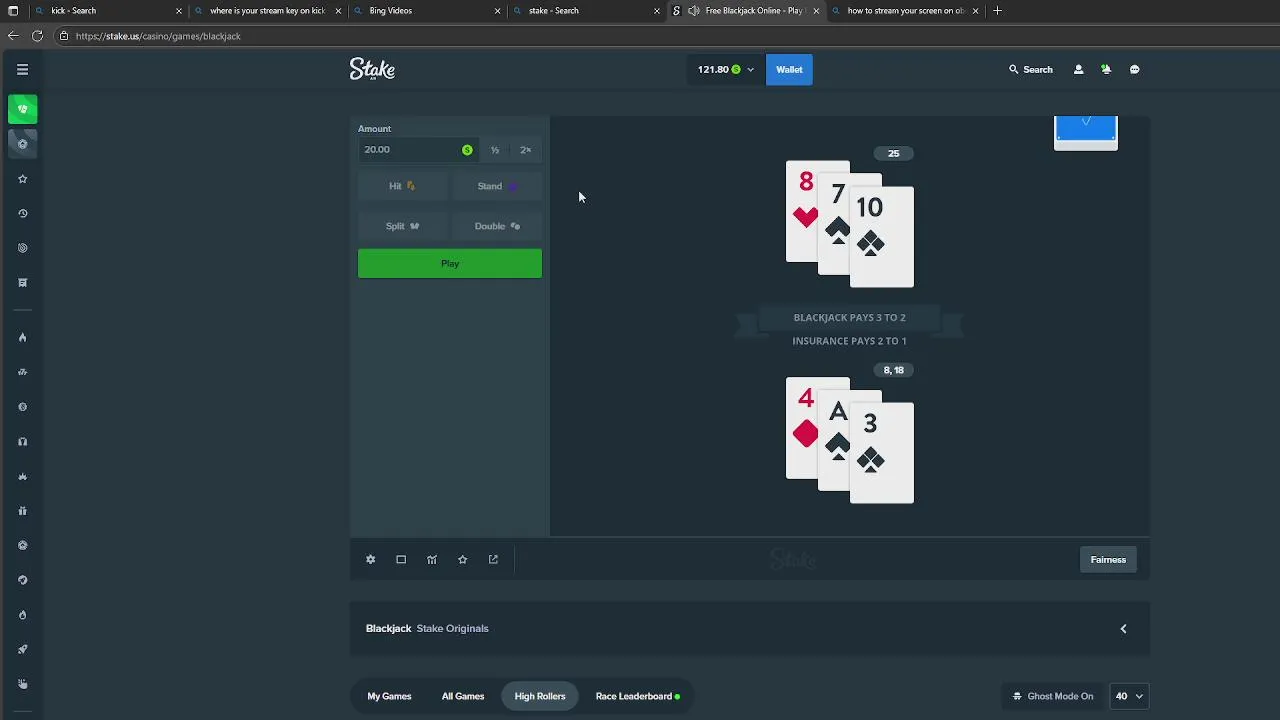Close the 'where is your stream key' tab
Screen dimensions: 1280x720
pos(338,11)
